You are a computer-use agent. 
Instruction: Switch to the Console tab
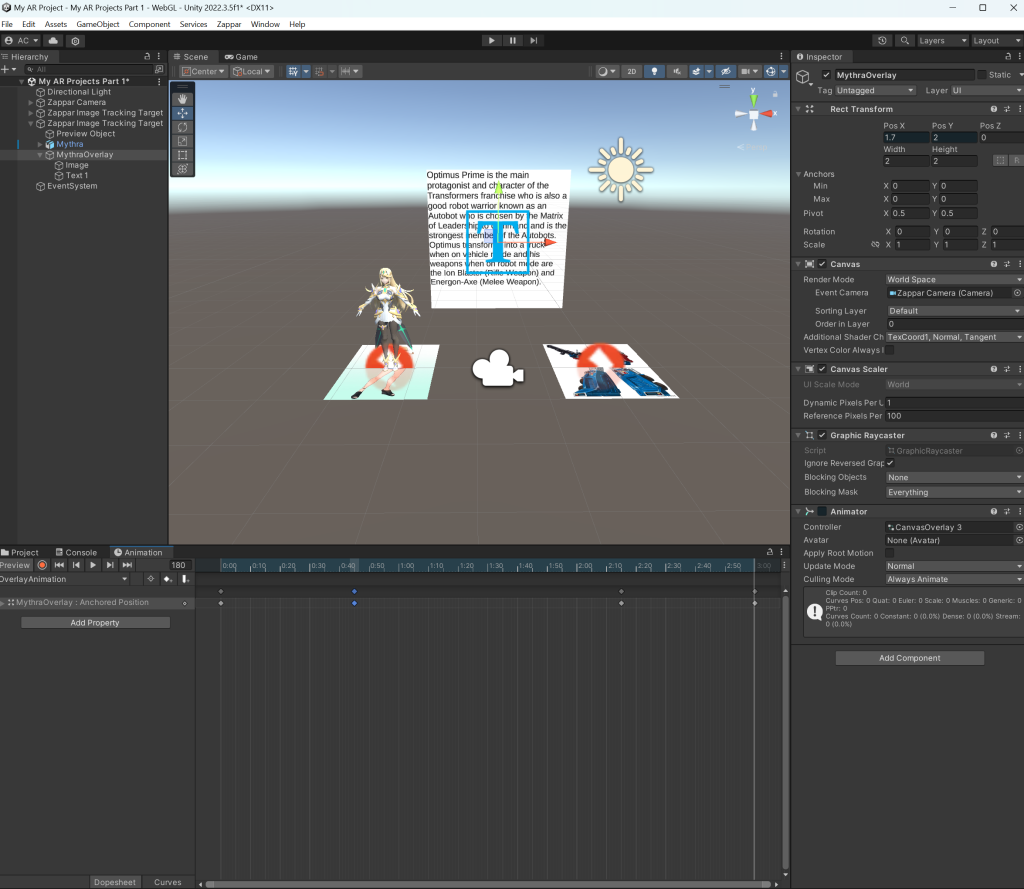click(76, 552)
